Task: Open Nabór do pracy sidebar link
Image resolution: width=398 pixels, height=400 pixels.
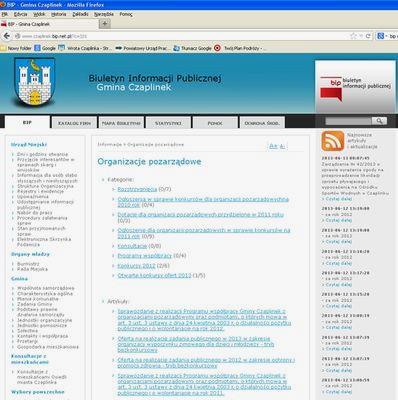Action: pyautogui.click(x=35, y=213)
